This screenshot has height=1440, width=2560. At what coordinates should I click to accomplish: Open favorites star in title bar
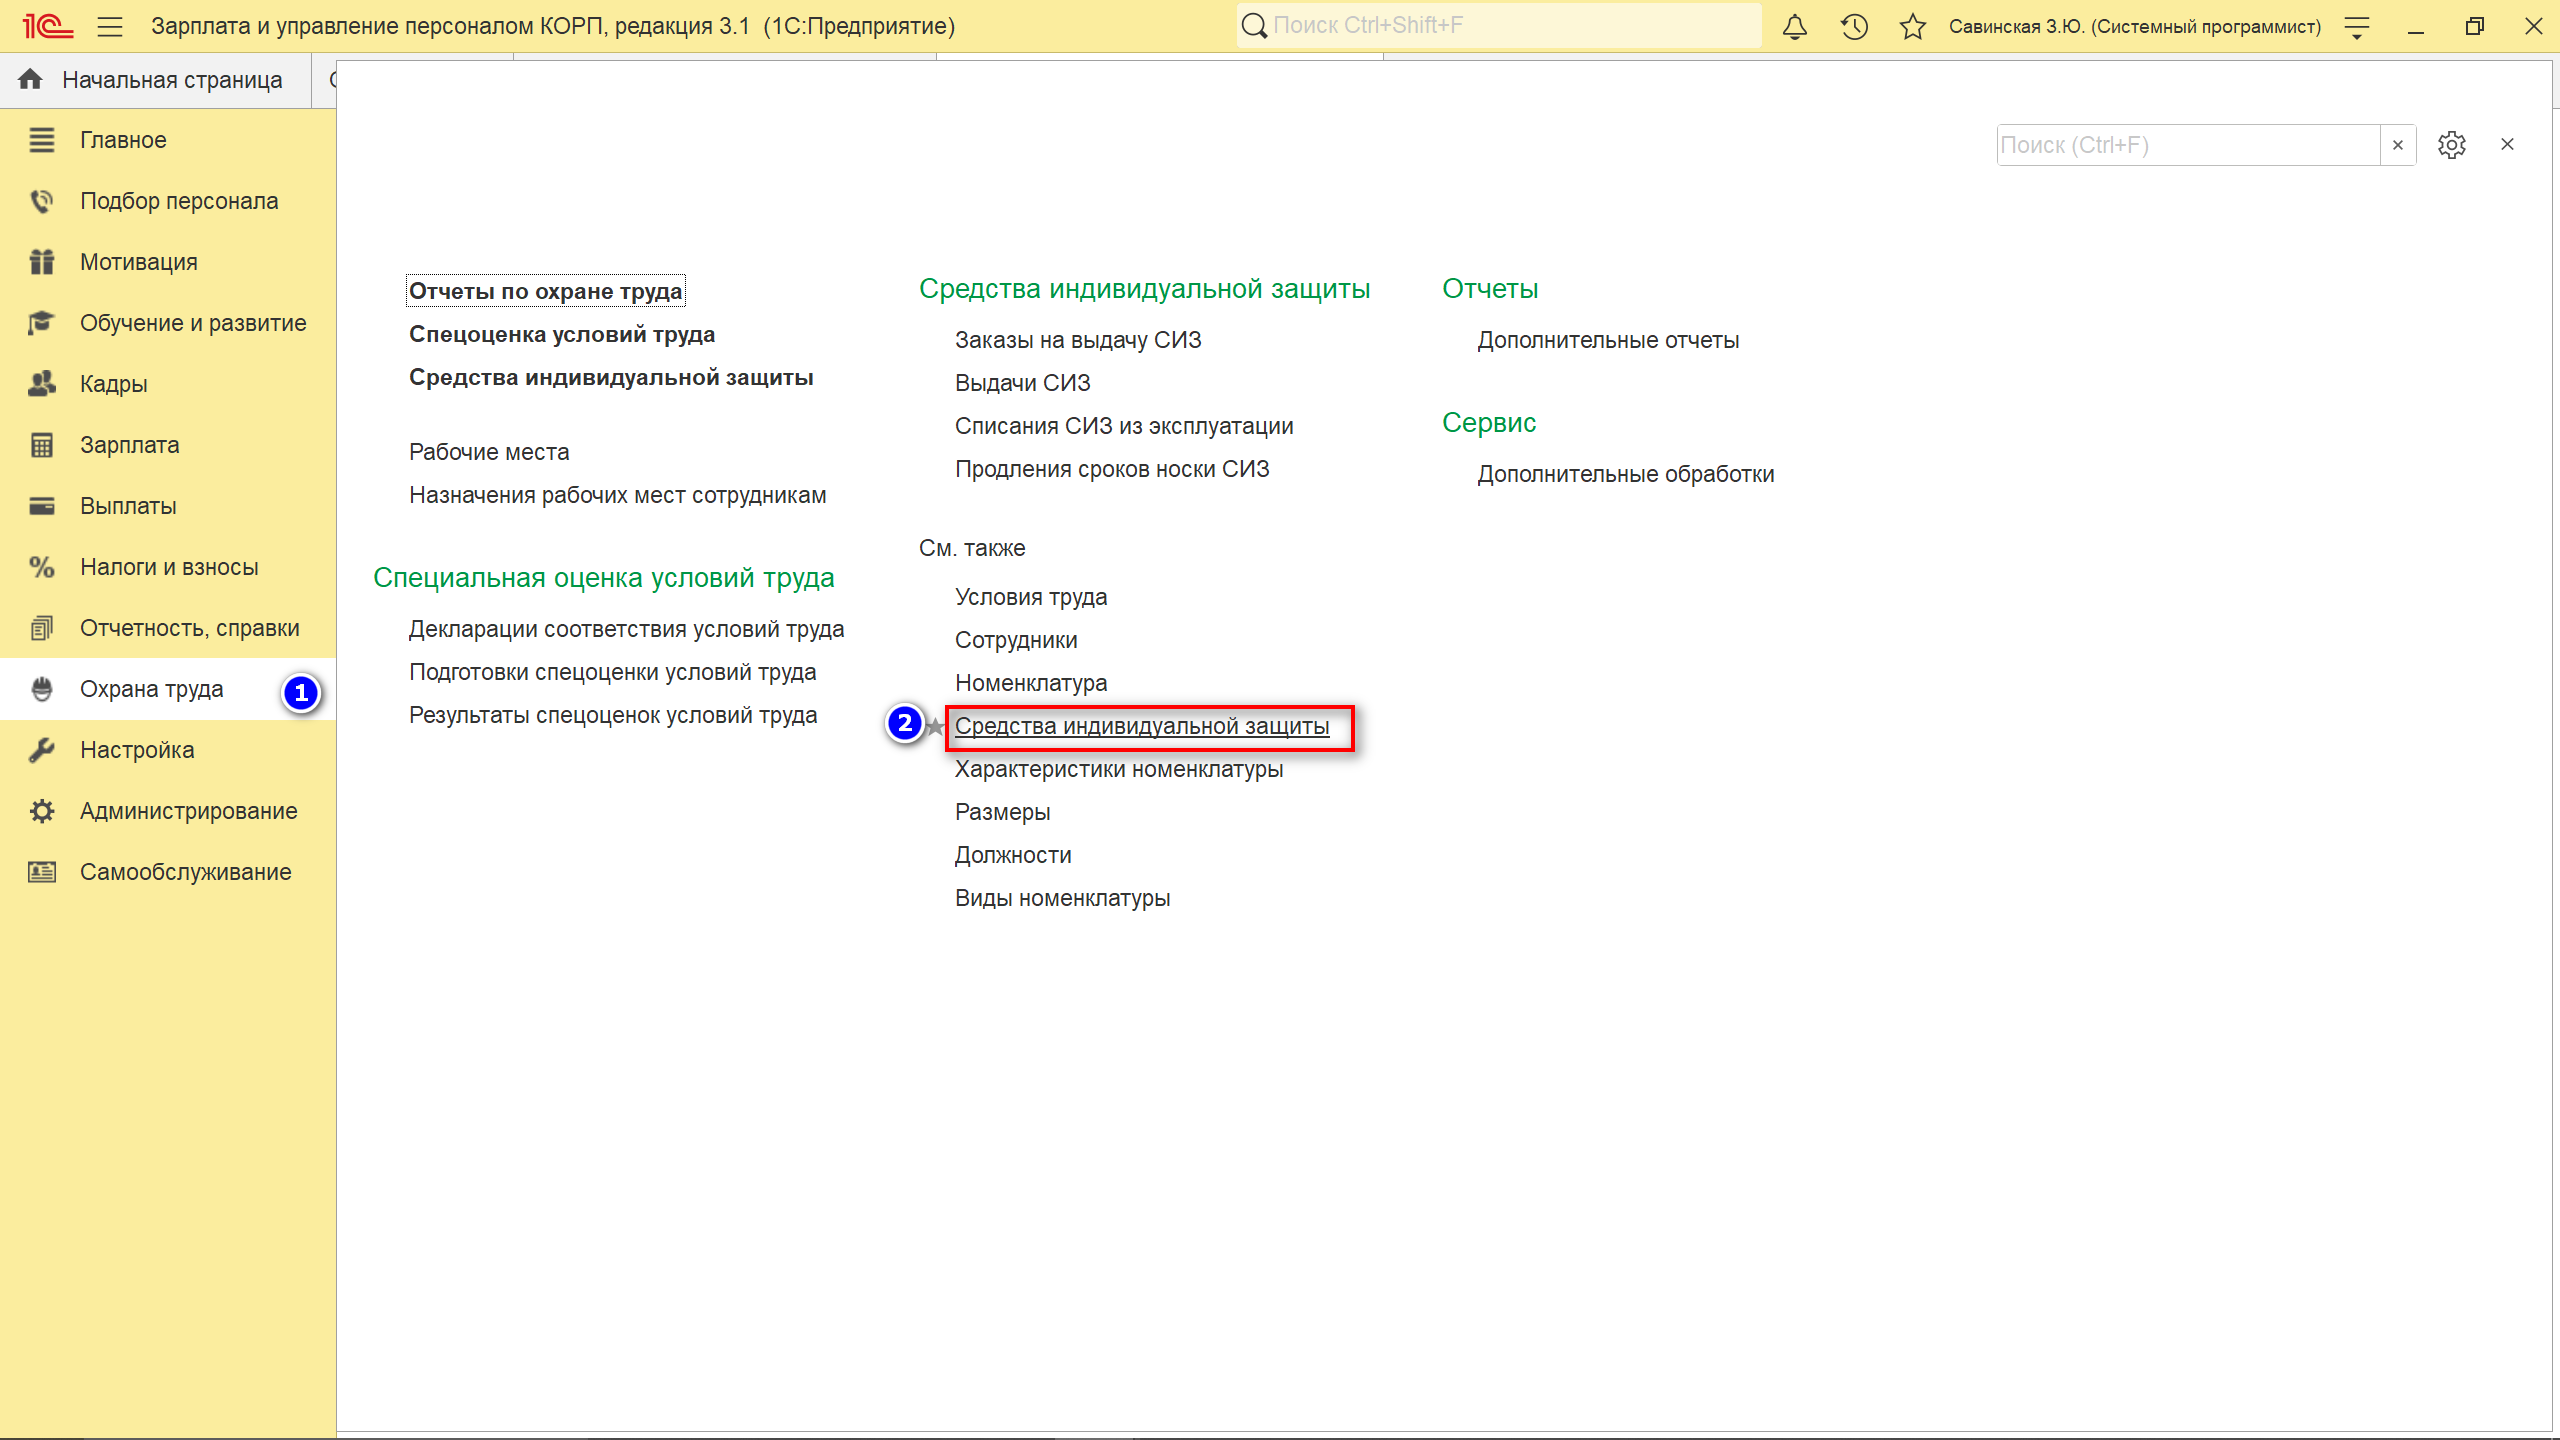click(1912, 27)
